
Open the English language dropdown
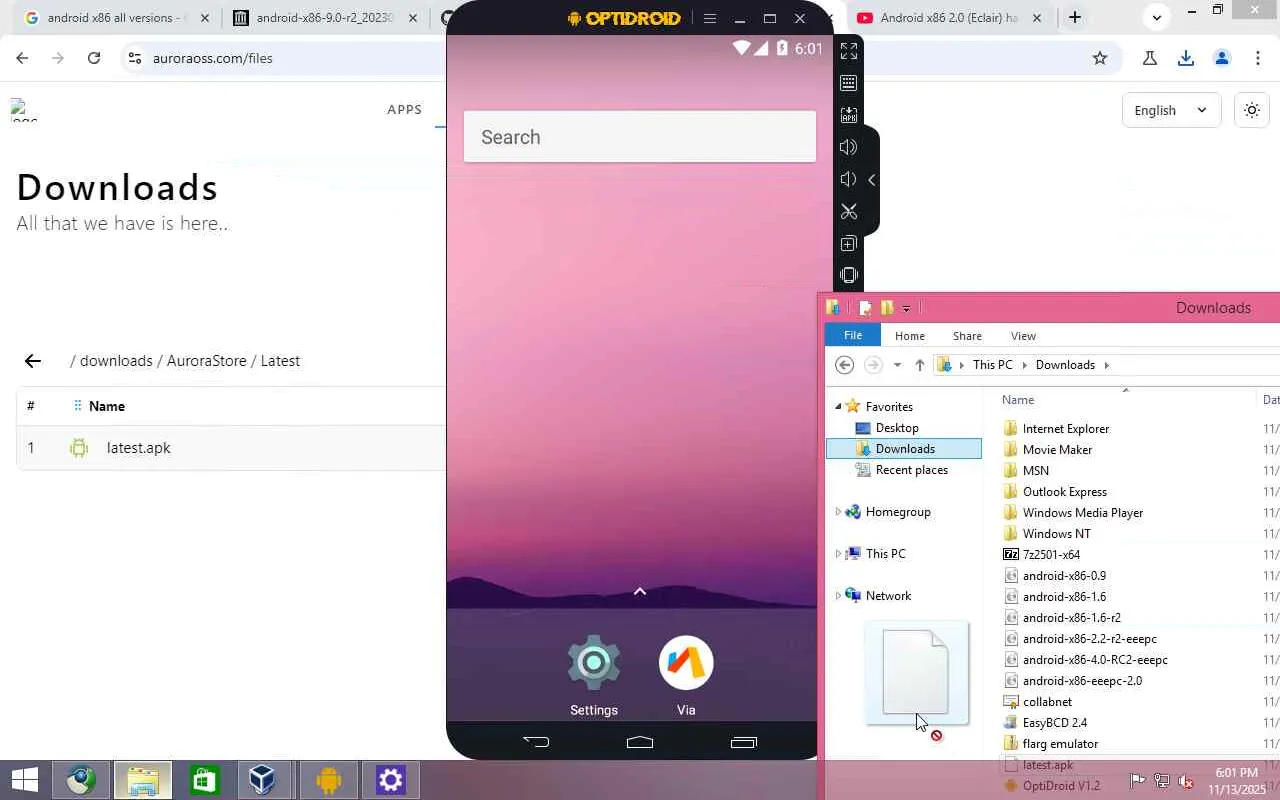[1171, 110]
